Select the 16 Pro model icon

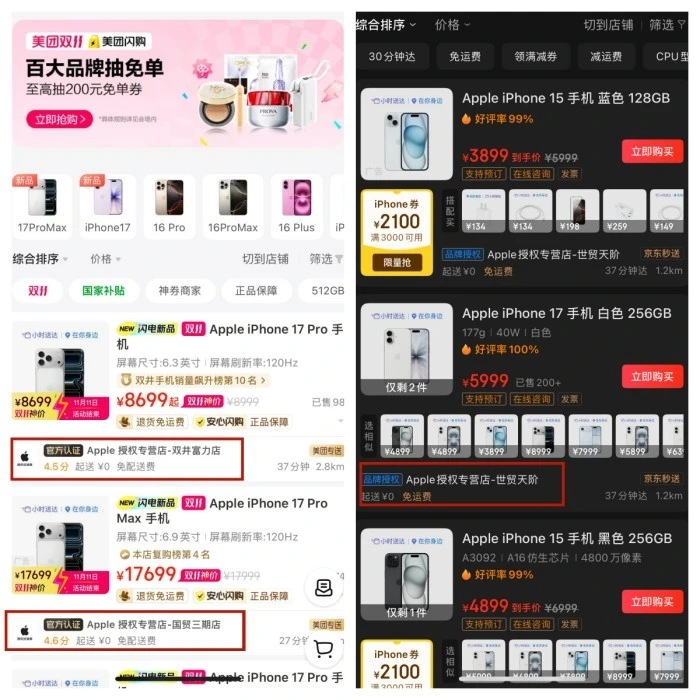click(169, 206)
